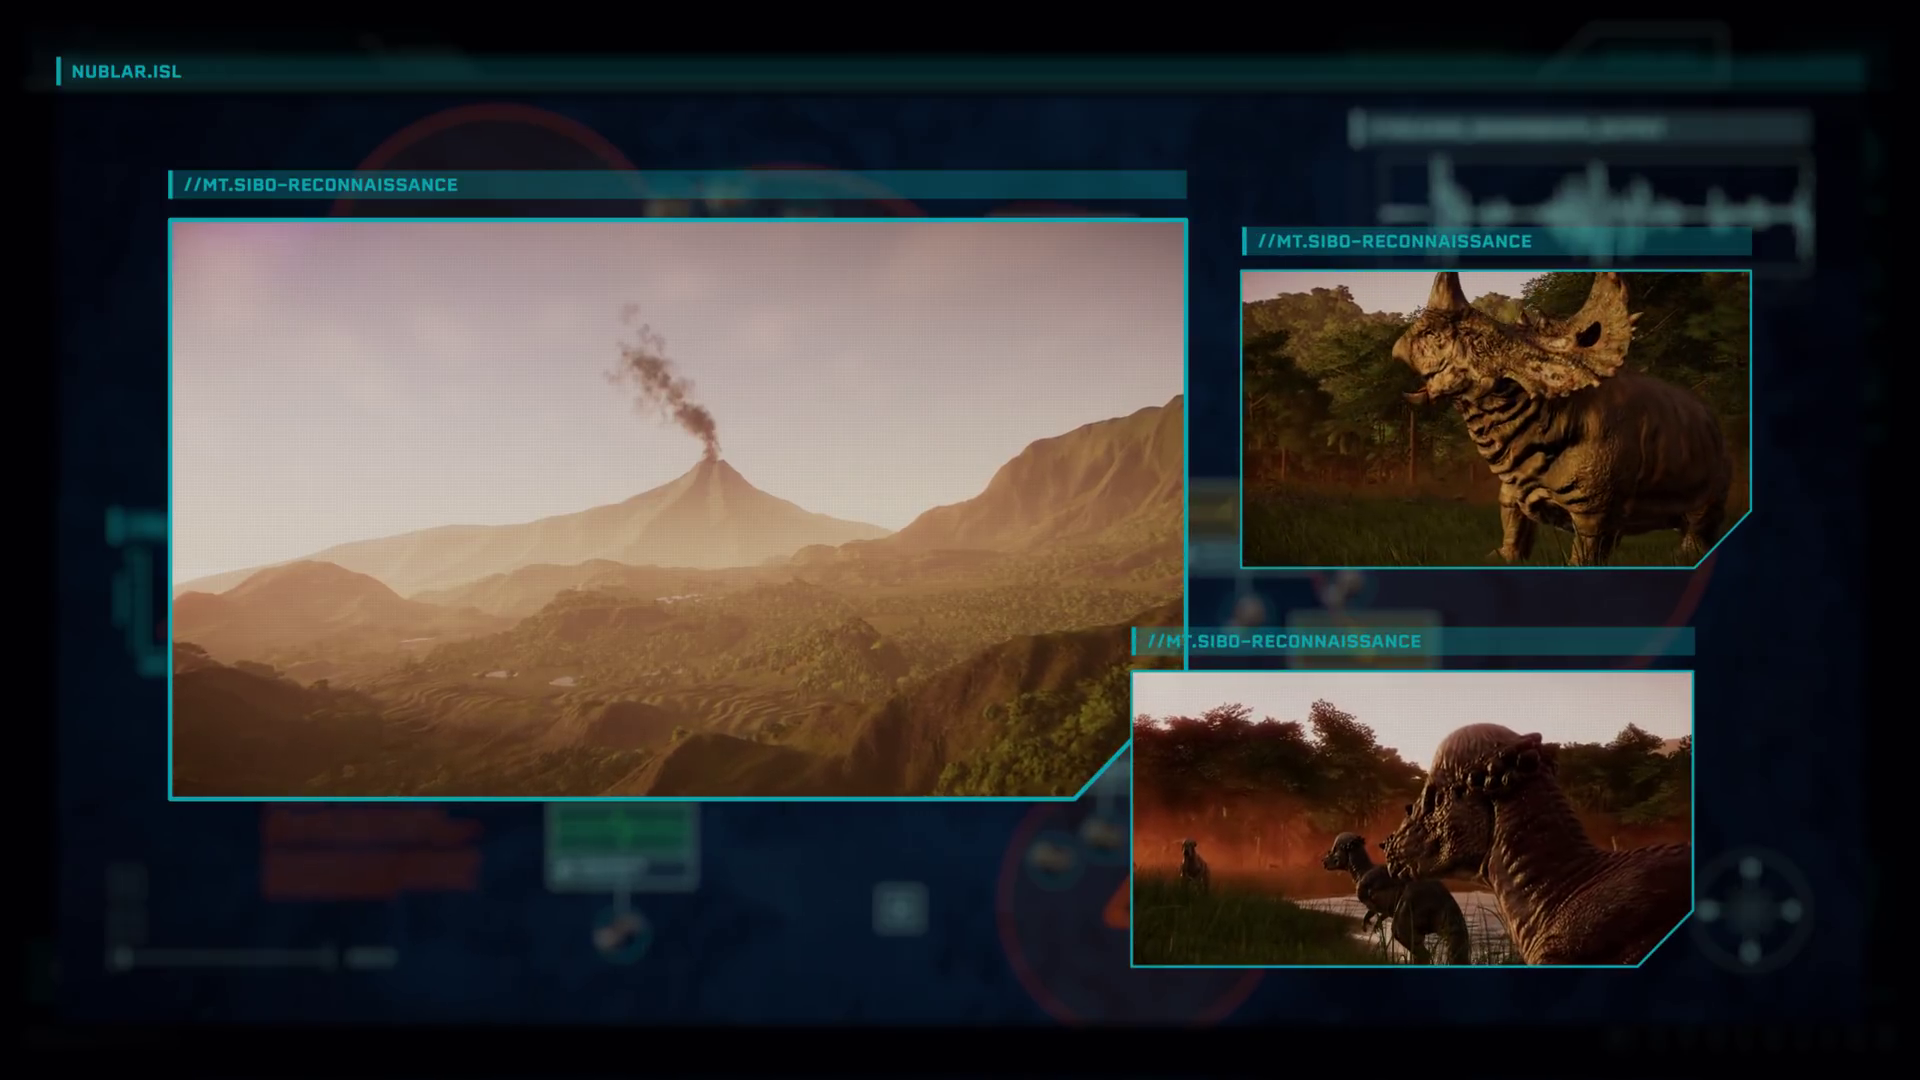This screenshot has height=1080, width=1920.
Task: Click the MT.SIBO-RECONNAISSANCE label above the dome-headed dinosaurs image
Action: [1284, 641]
